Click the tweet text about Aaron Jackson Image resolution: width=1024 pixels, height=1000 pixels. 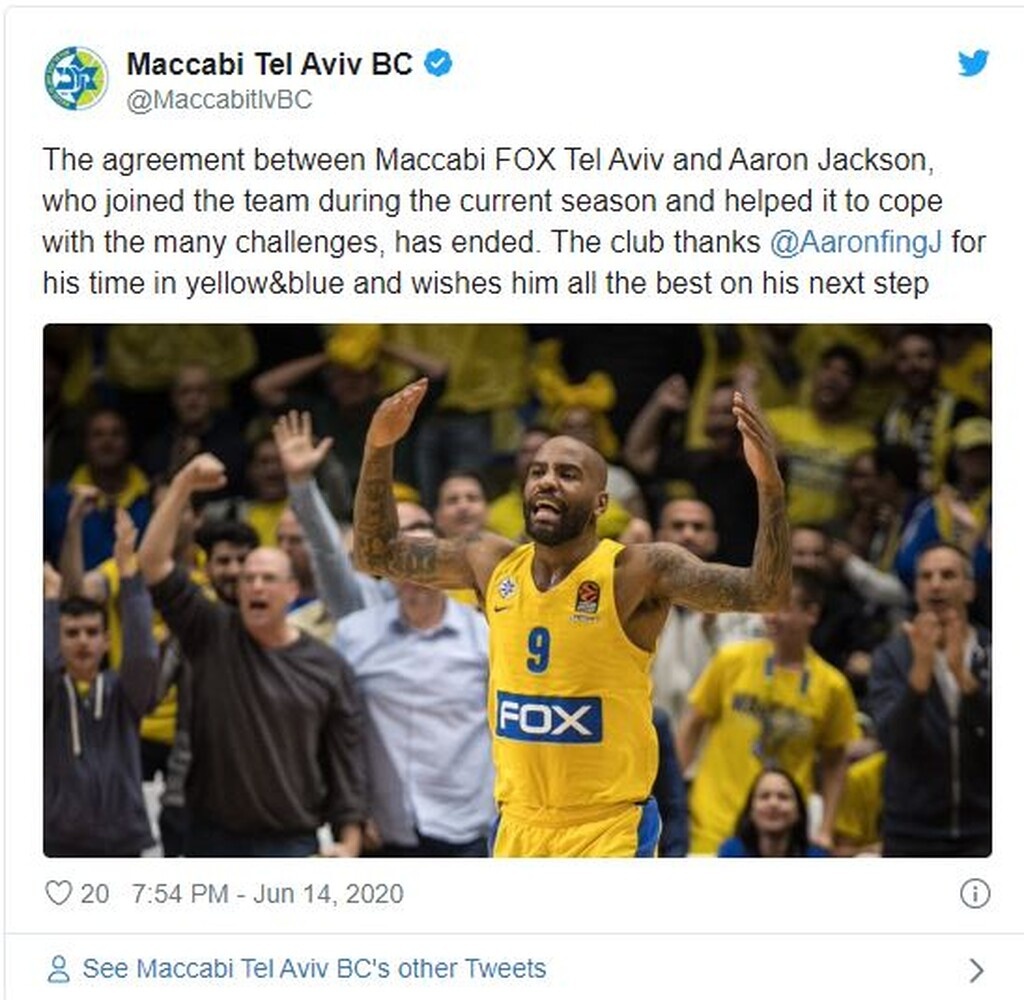click(513, 221)
